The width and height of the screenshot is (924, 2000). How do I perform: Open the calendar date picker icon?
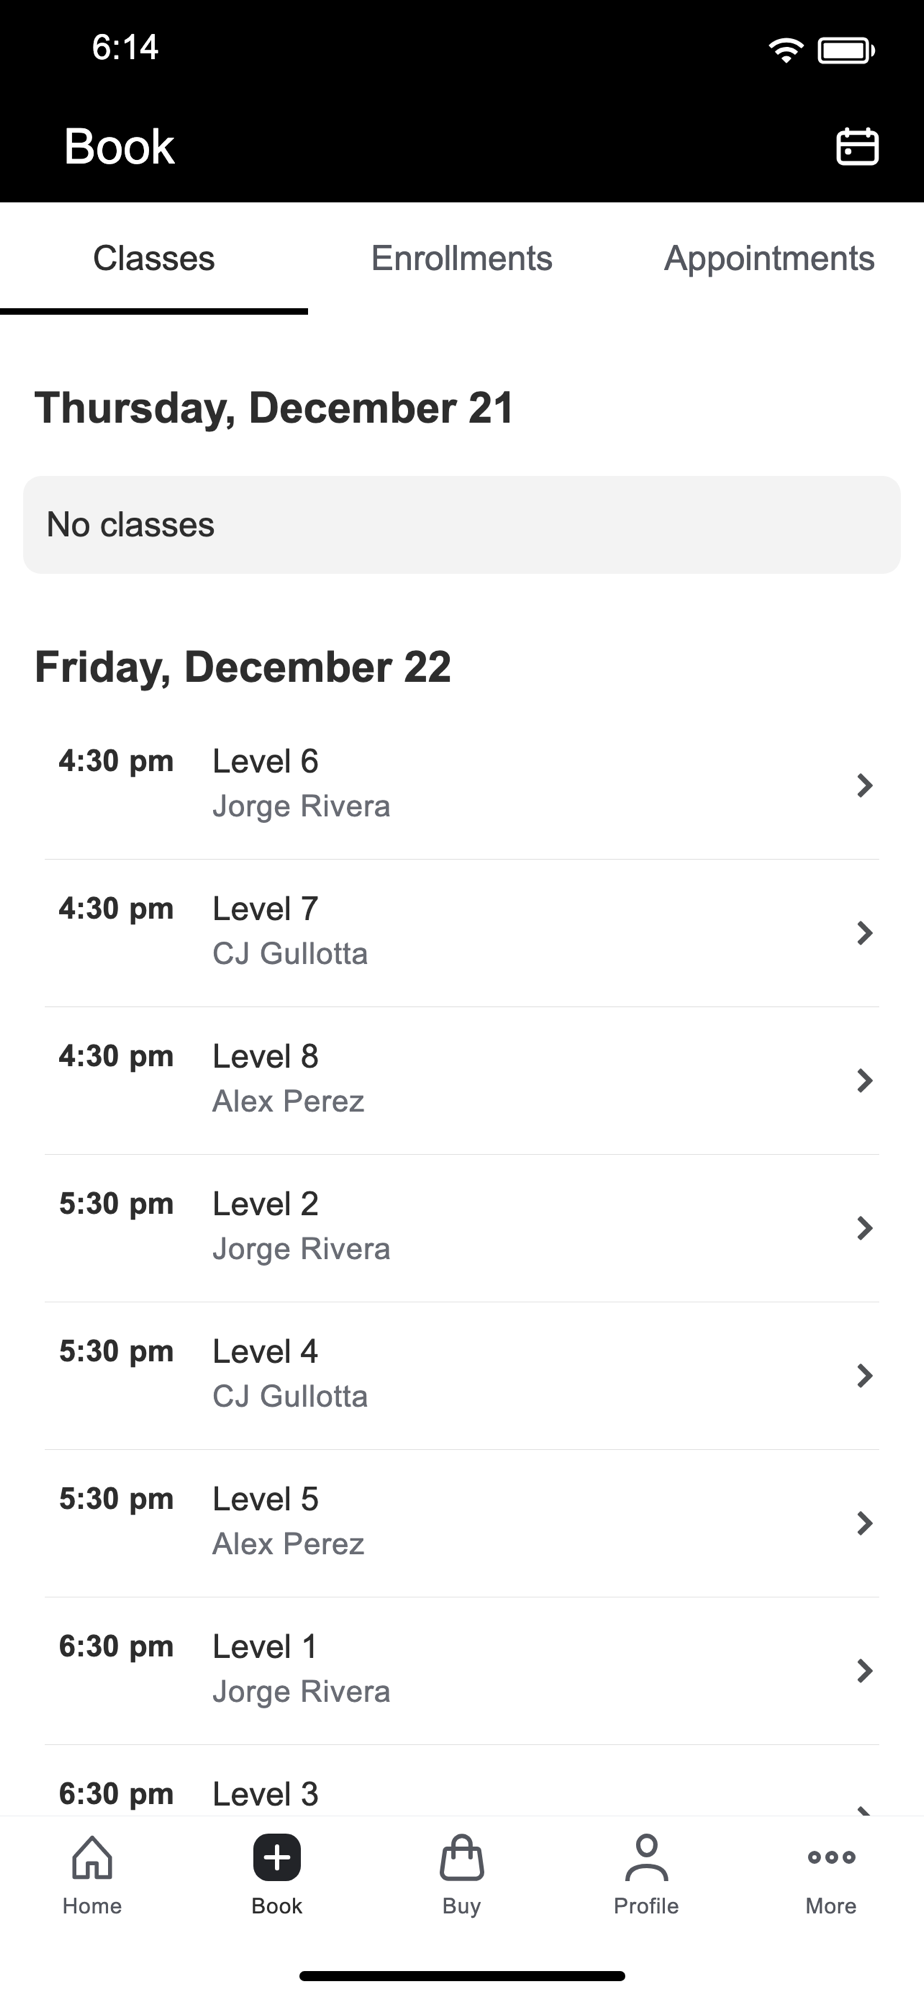(856, 146)
